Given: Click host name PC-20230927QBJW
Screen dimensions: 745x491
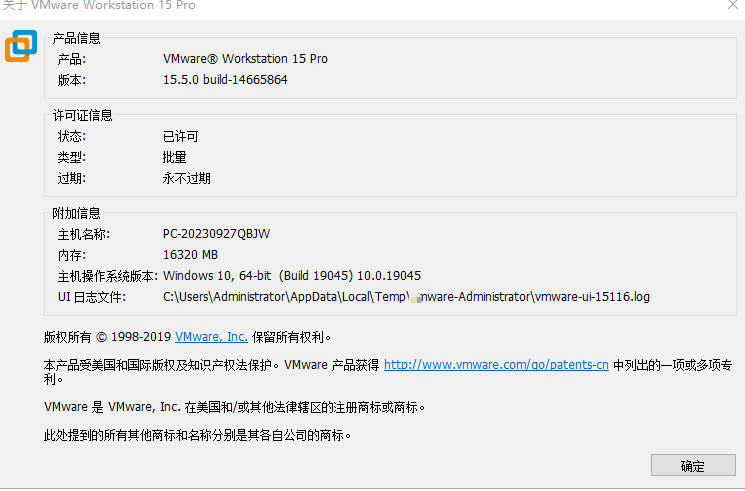Looking at the screenshot, I should [216, 234].
